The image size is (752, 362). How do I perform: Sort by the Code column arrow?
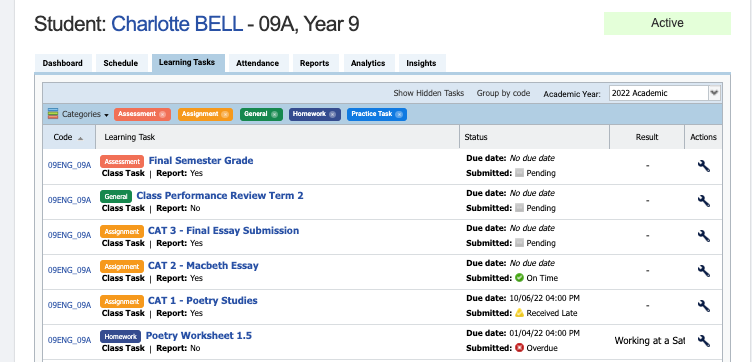click(80, 138)
